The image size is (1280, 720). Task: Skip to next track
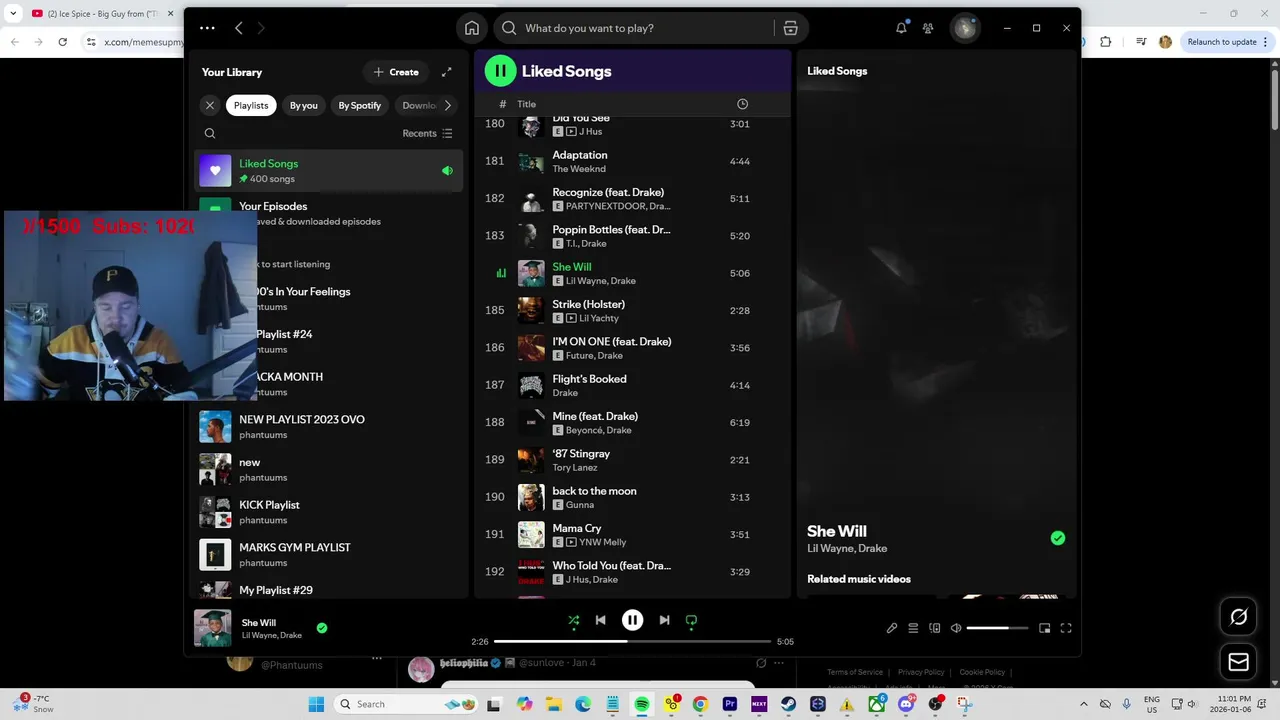[664, 620]
